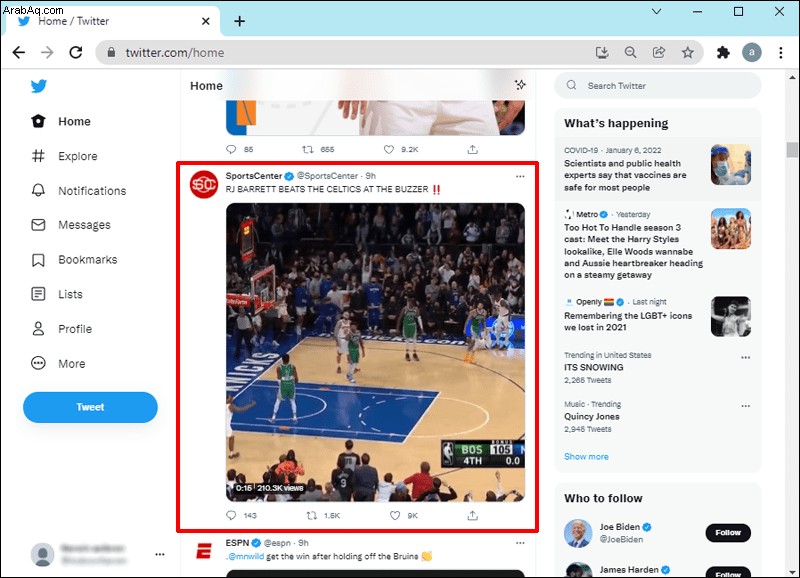Click Show more under What's happening
Image resolution: width=800 pixels, height=578 pixels.
586,457
